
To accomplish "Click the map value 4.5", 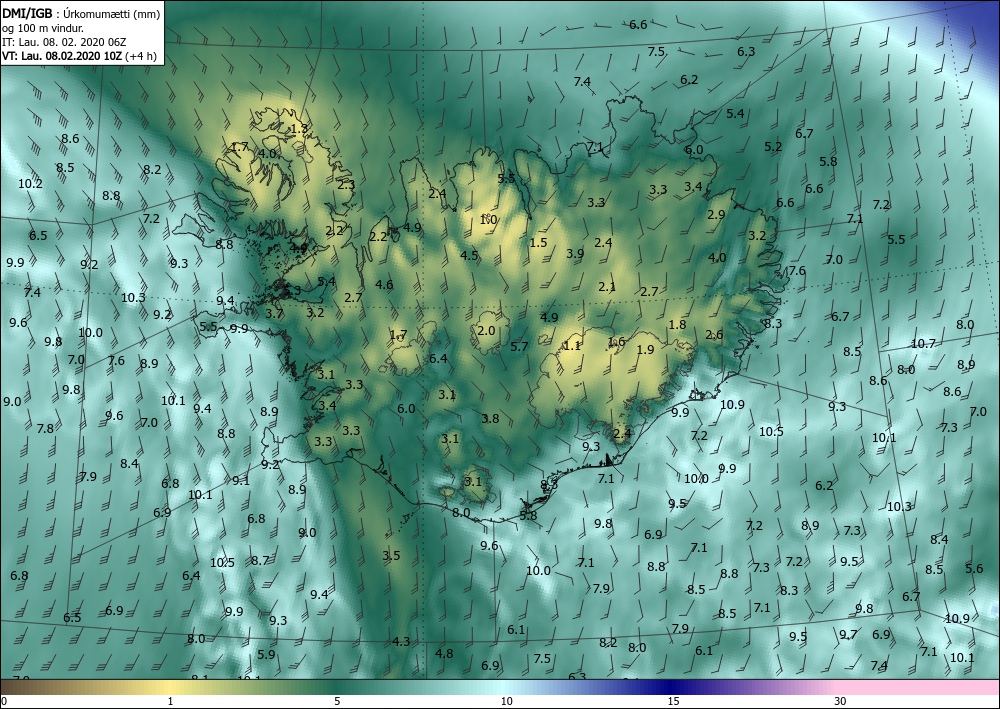I will 469,255.
